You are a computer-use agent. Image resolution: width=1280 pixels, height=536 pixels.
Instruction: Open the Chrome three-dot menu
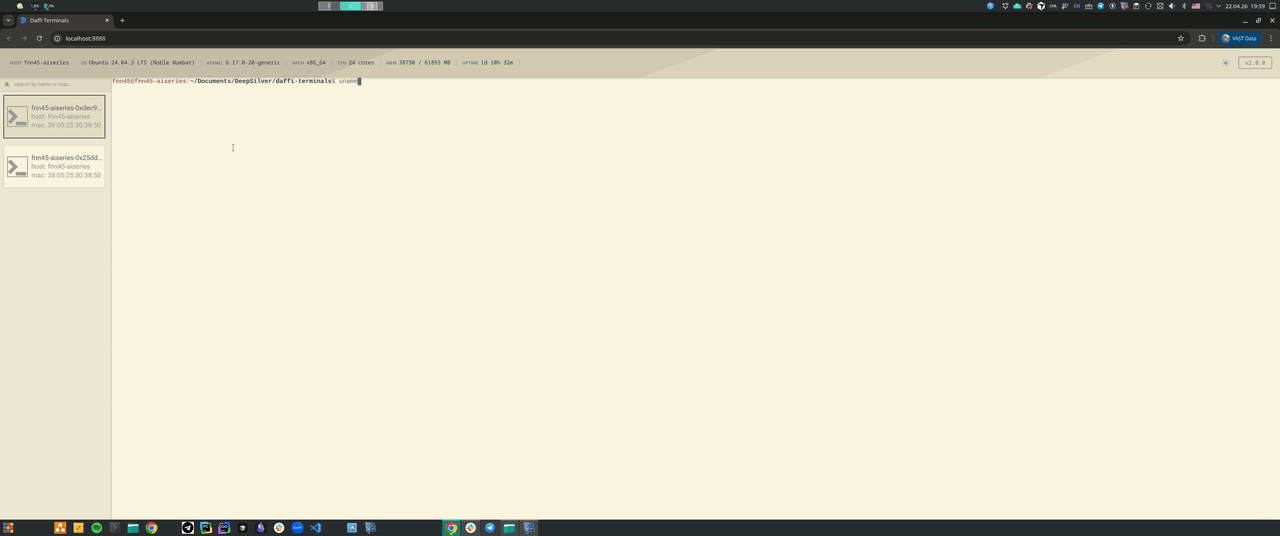pos(1271,38)
